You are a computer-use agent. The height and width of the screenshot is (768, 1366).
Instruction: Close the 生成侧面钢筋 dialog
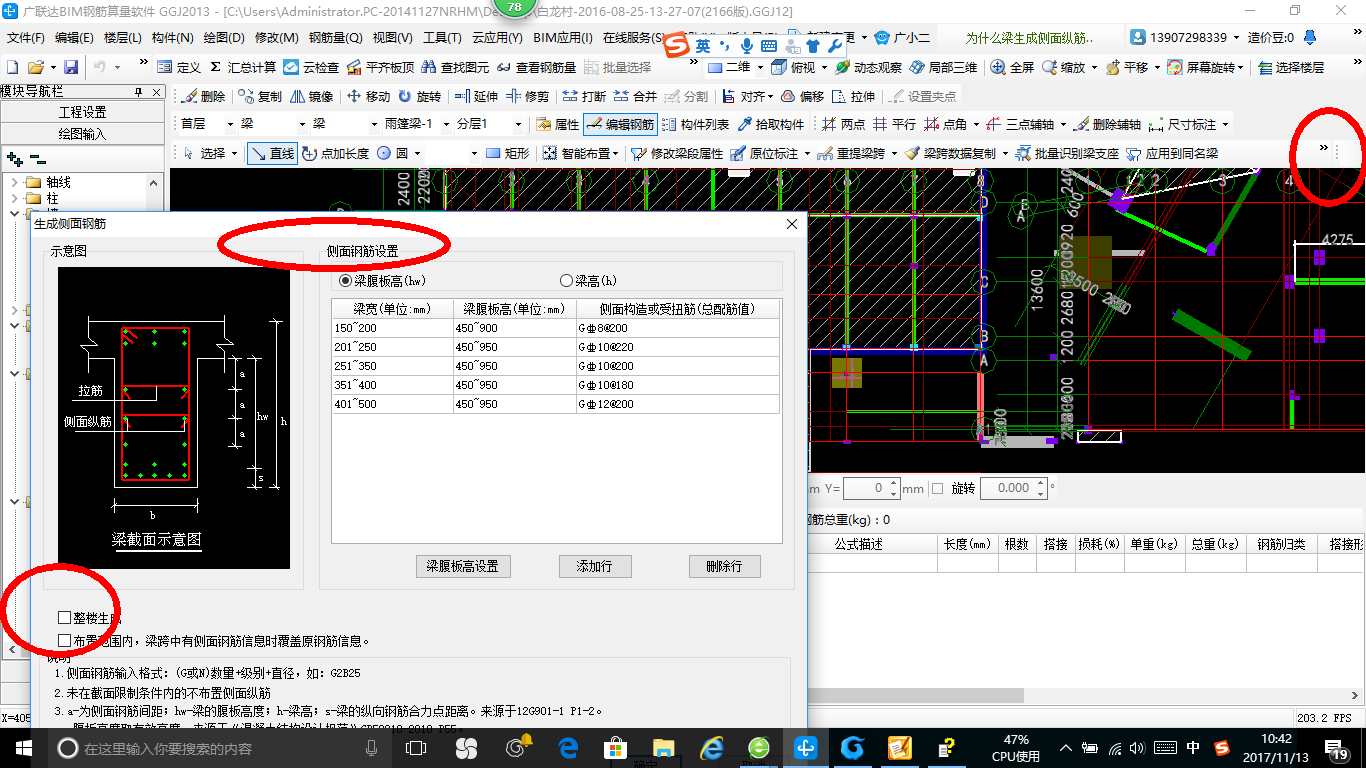(792, 224)
